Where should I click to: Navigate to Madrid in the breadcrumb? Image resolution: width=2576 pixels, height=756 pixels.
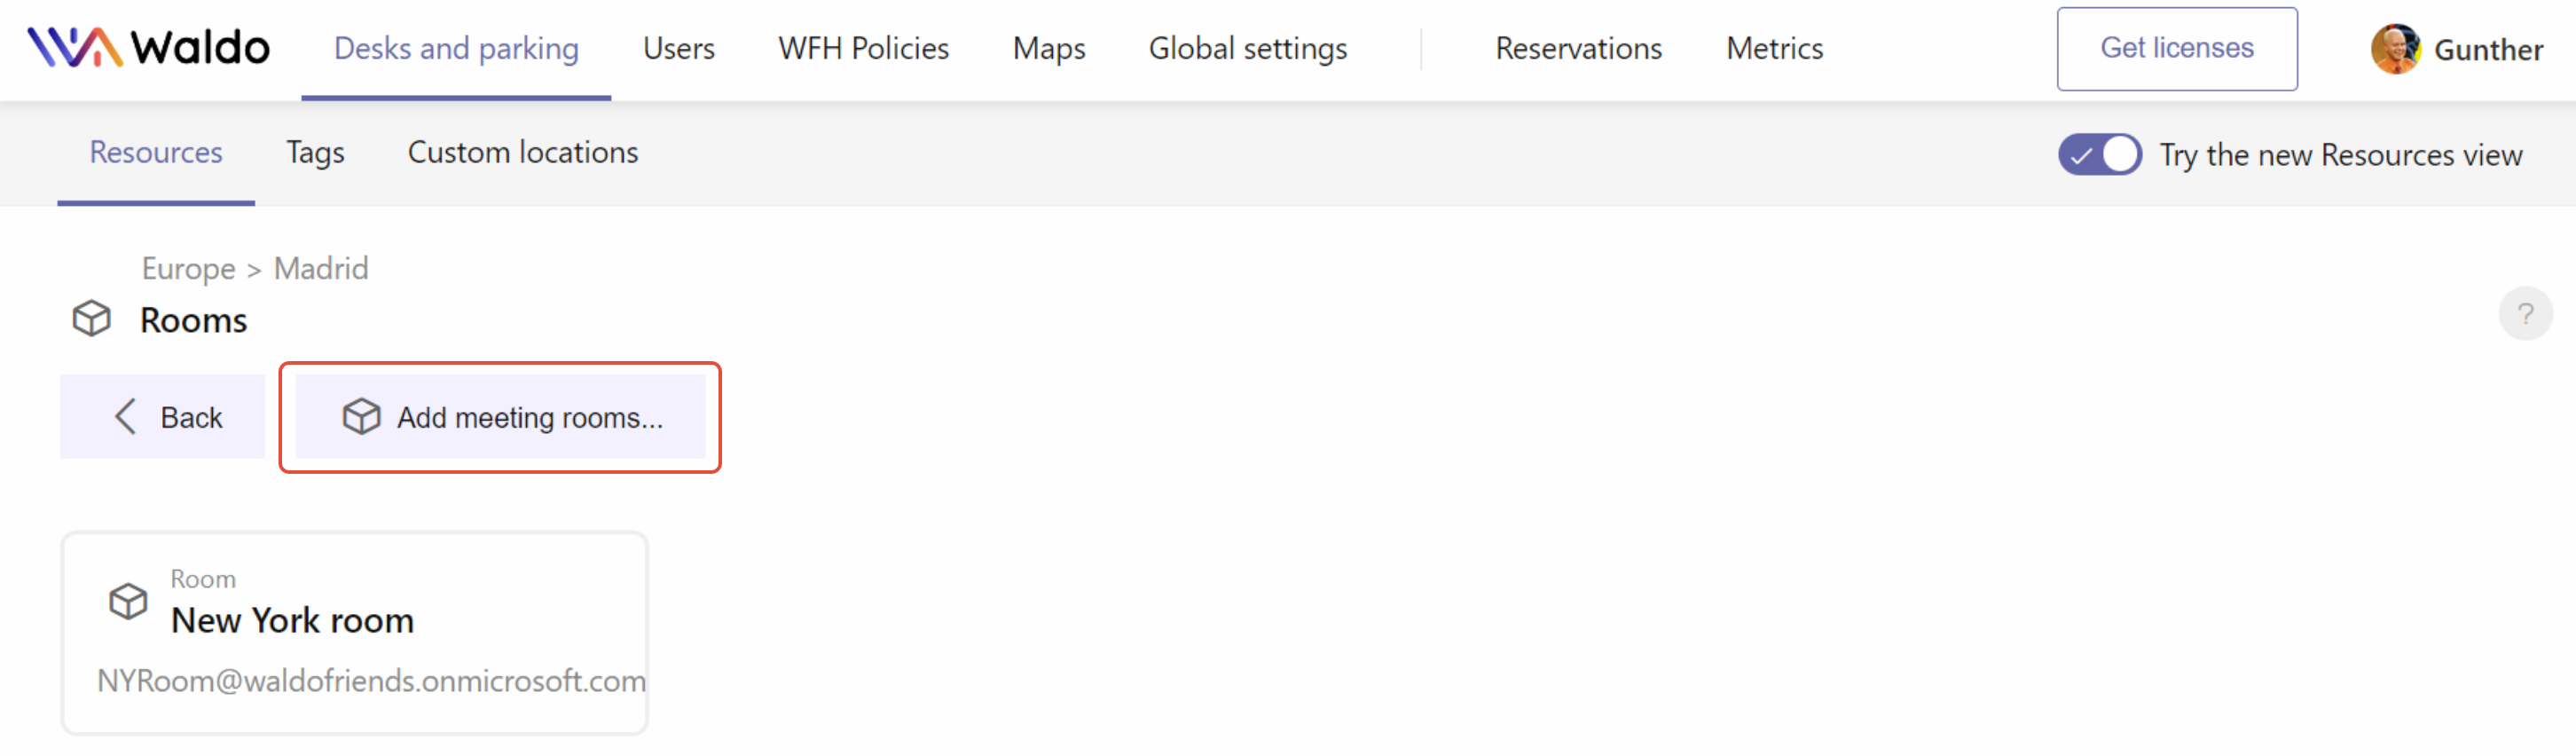point(321,268)
